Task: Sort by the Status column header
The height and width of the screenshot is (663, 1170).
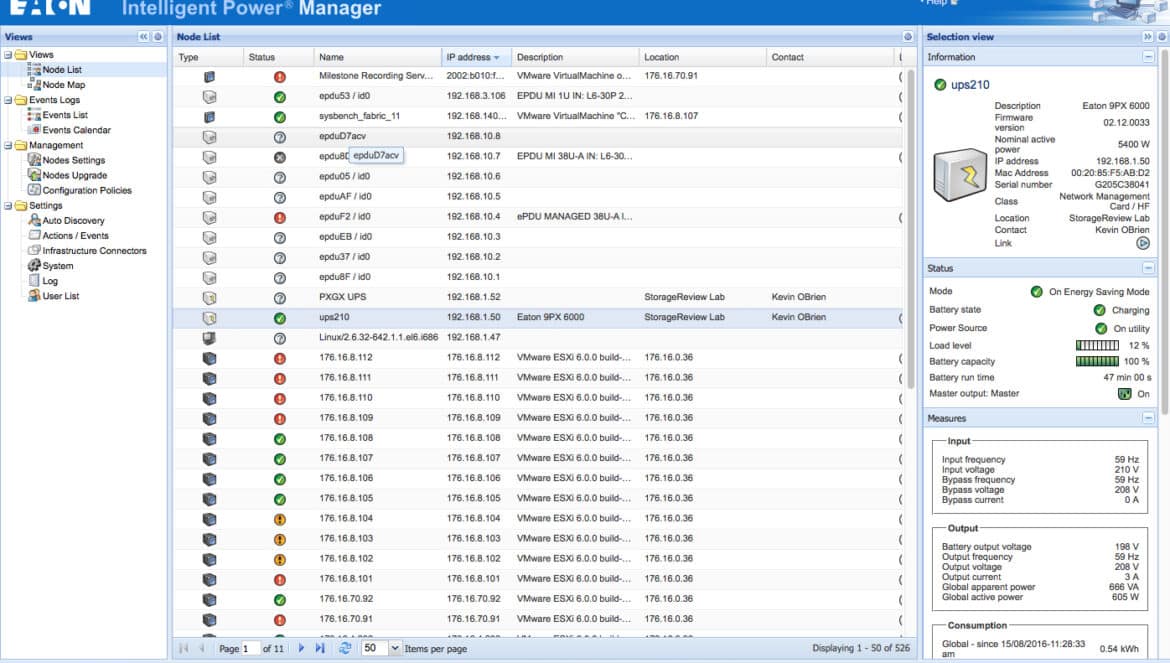Action: pyautogui.click(x=278, y=57)
